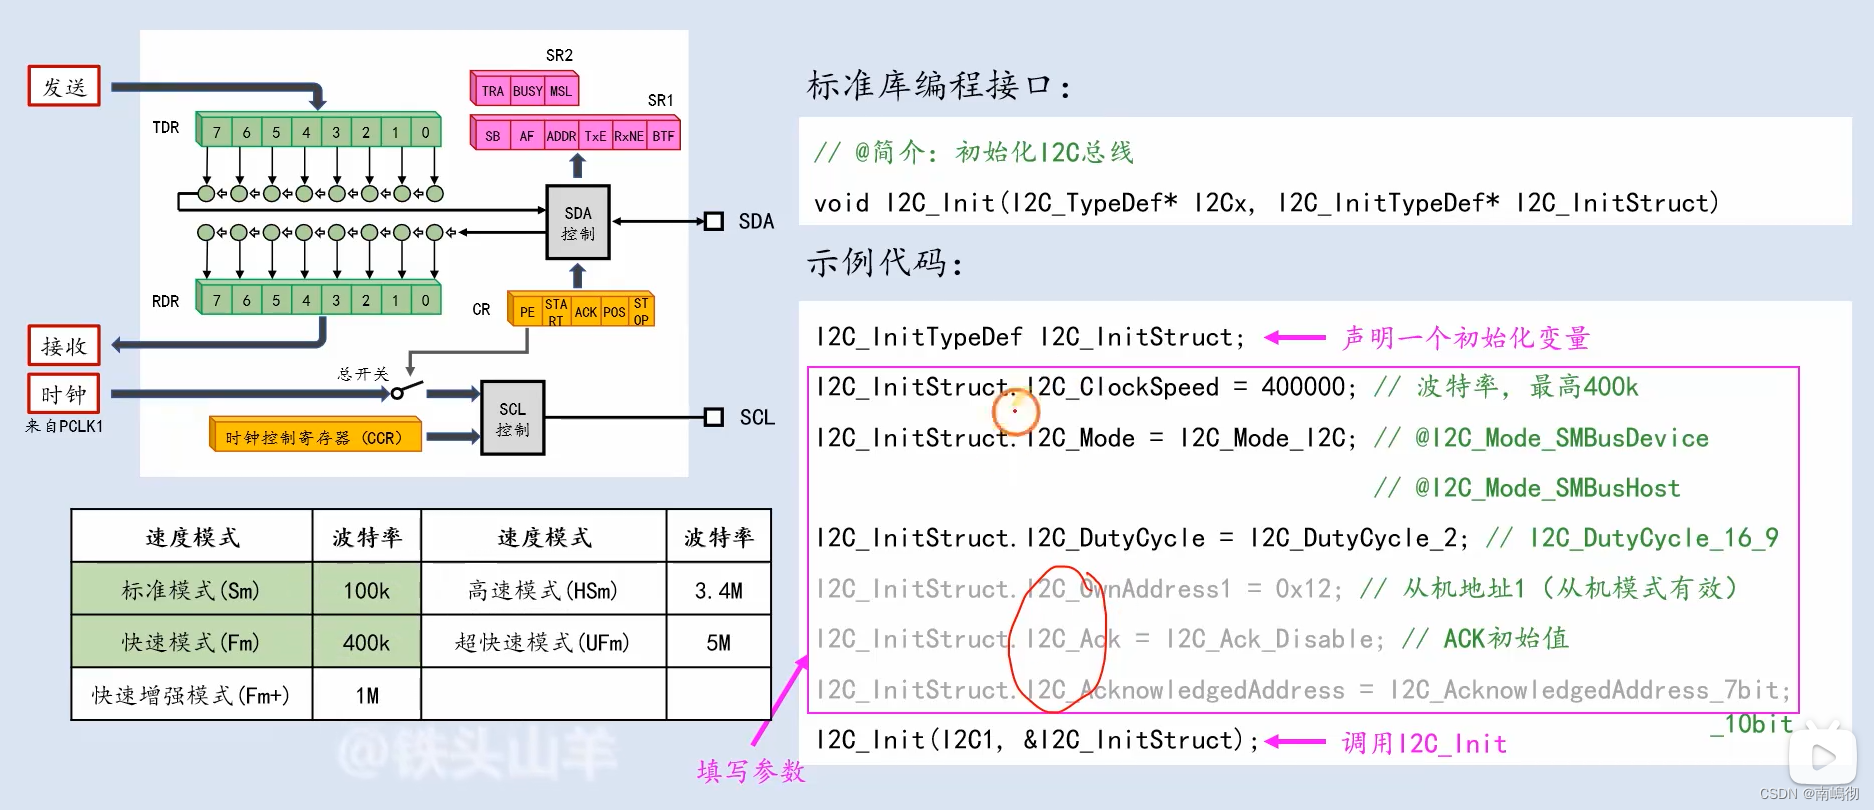Select the STA RT bit in CR
The image size is (1874, 810).
pyautogui.click(x=556, y=311)
